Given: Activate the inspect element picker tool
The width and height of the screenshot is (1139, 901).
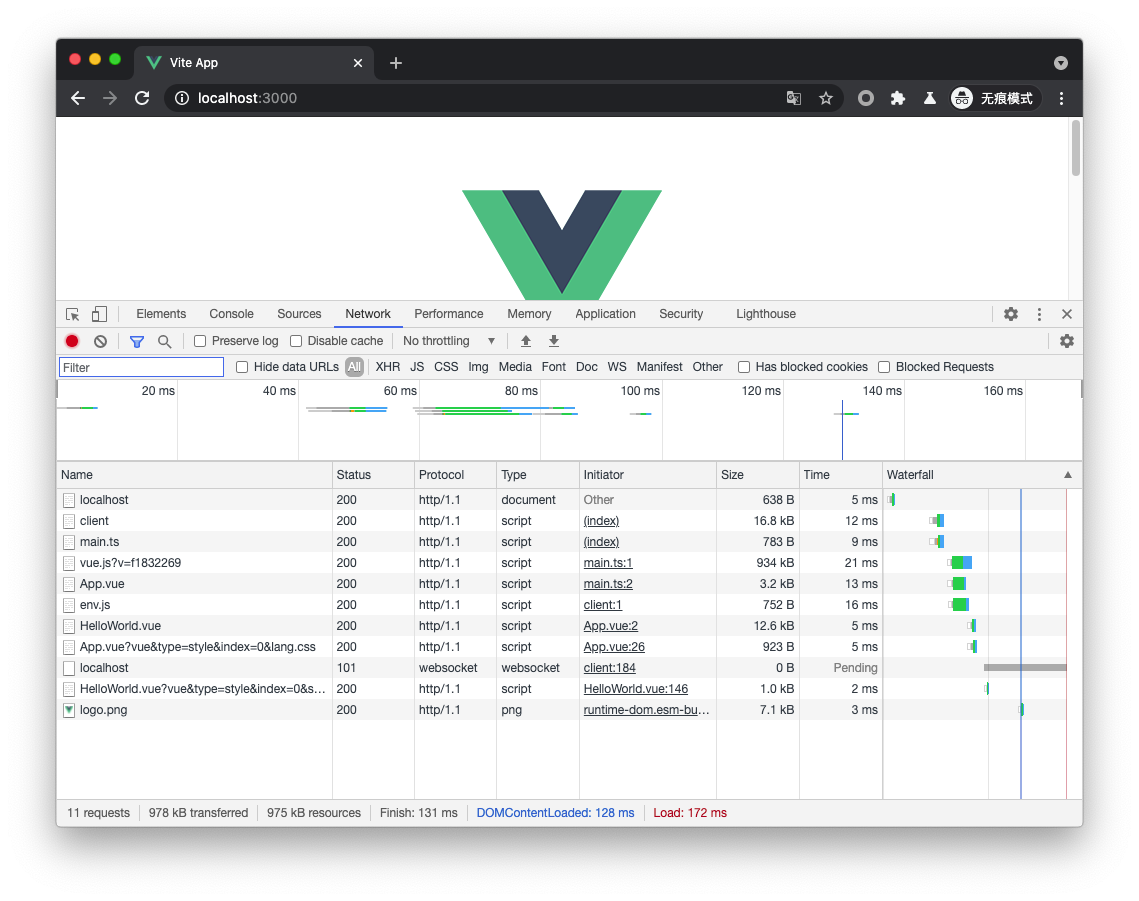Looking at the screenshot, I should coord(73,314).
